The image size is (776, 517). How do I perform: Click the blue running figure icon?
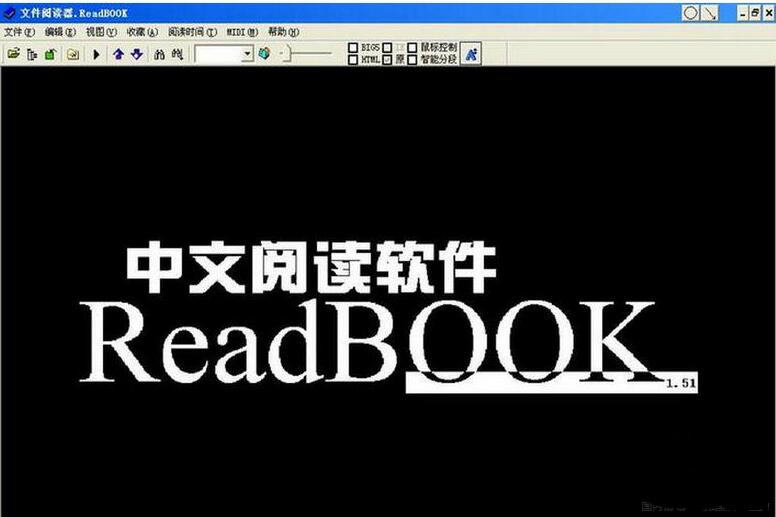(x=471, y=54)
